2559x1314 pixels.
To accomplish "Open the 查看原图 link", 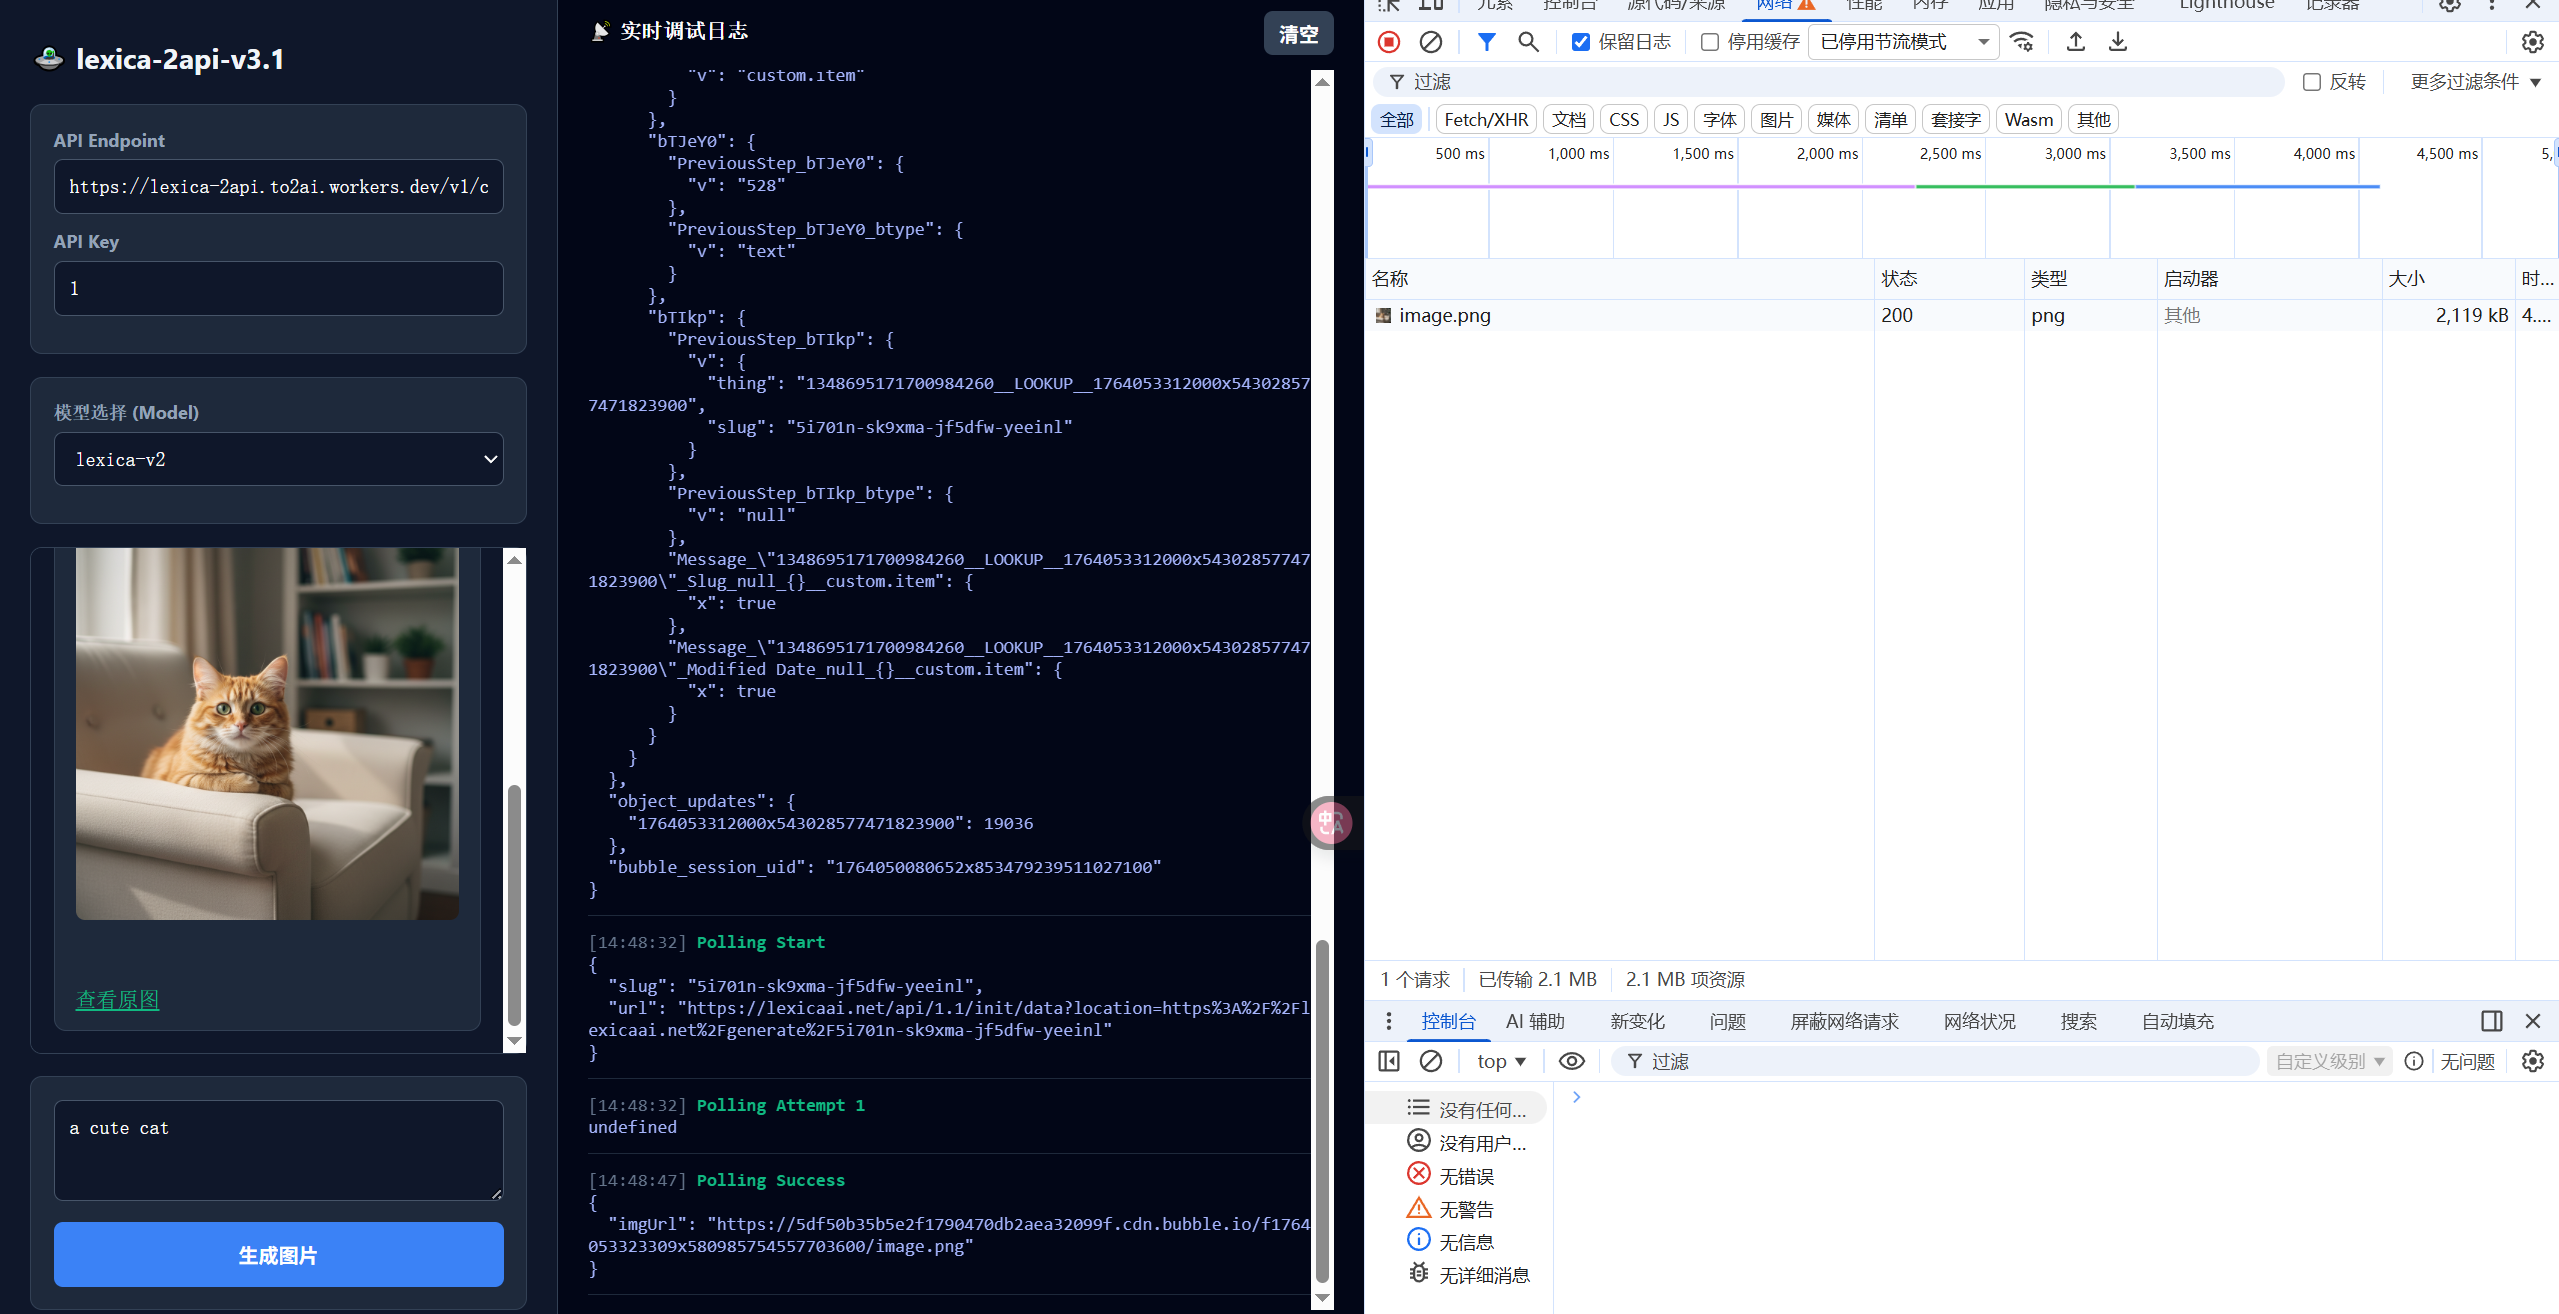I will click(118, 1000).
